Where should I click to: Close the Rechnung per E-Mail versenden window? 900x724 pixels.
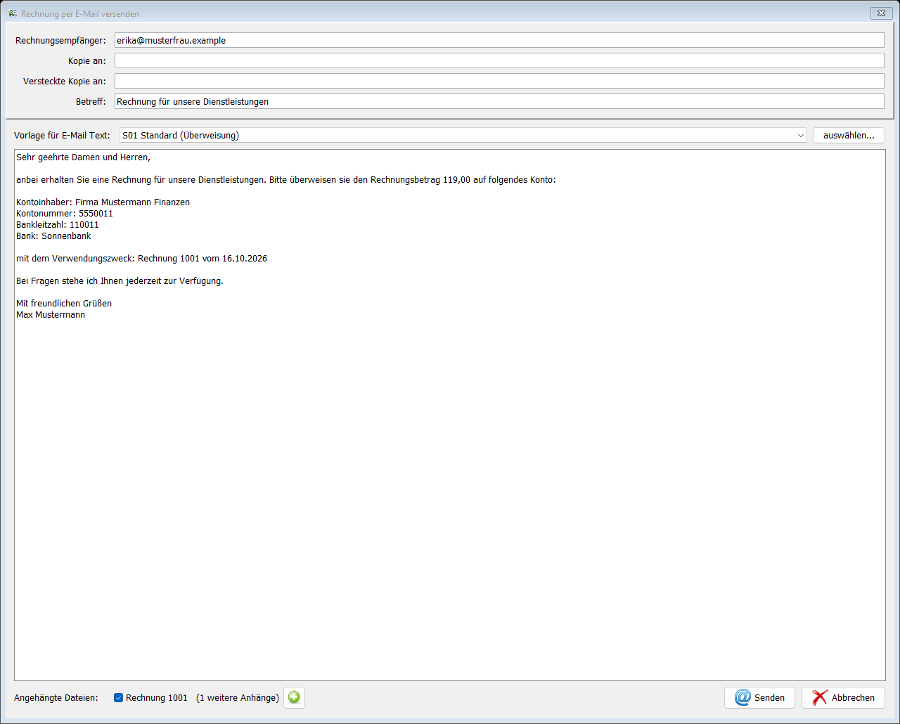[880, 13]
